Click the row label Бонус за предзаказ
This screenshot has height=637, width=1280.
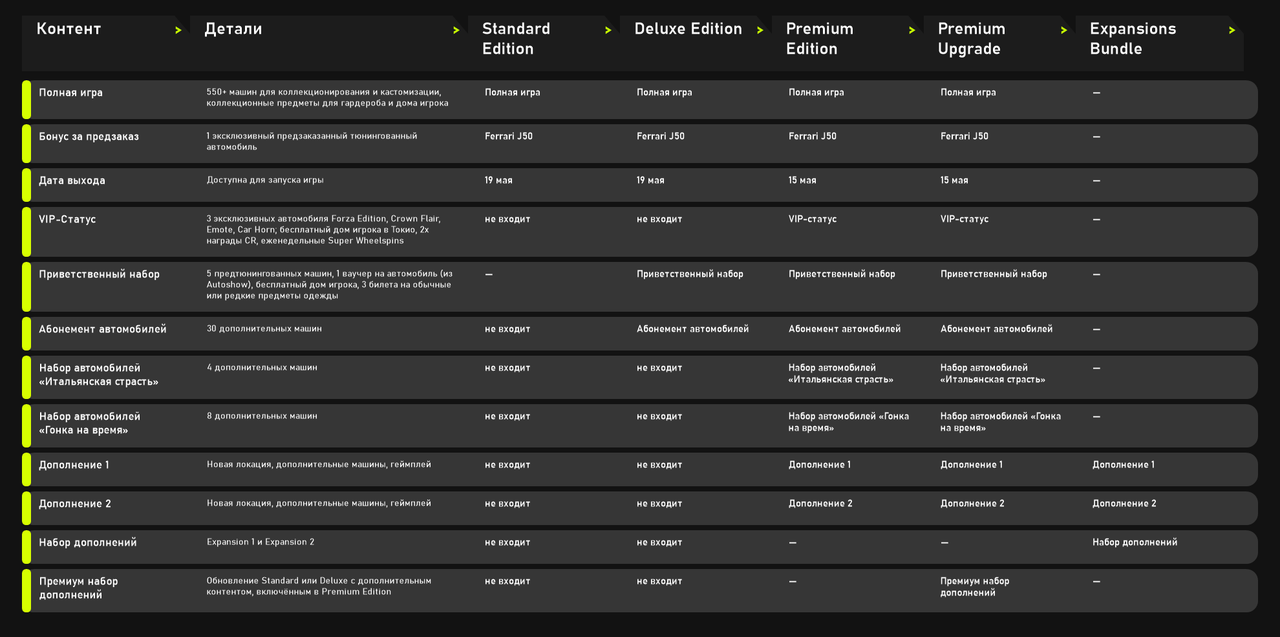[x=89, y=136]
